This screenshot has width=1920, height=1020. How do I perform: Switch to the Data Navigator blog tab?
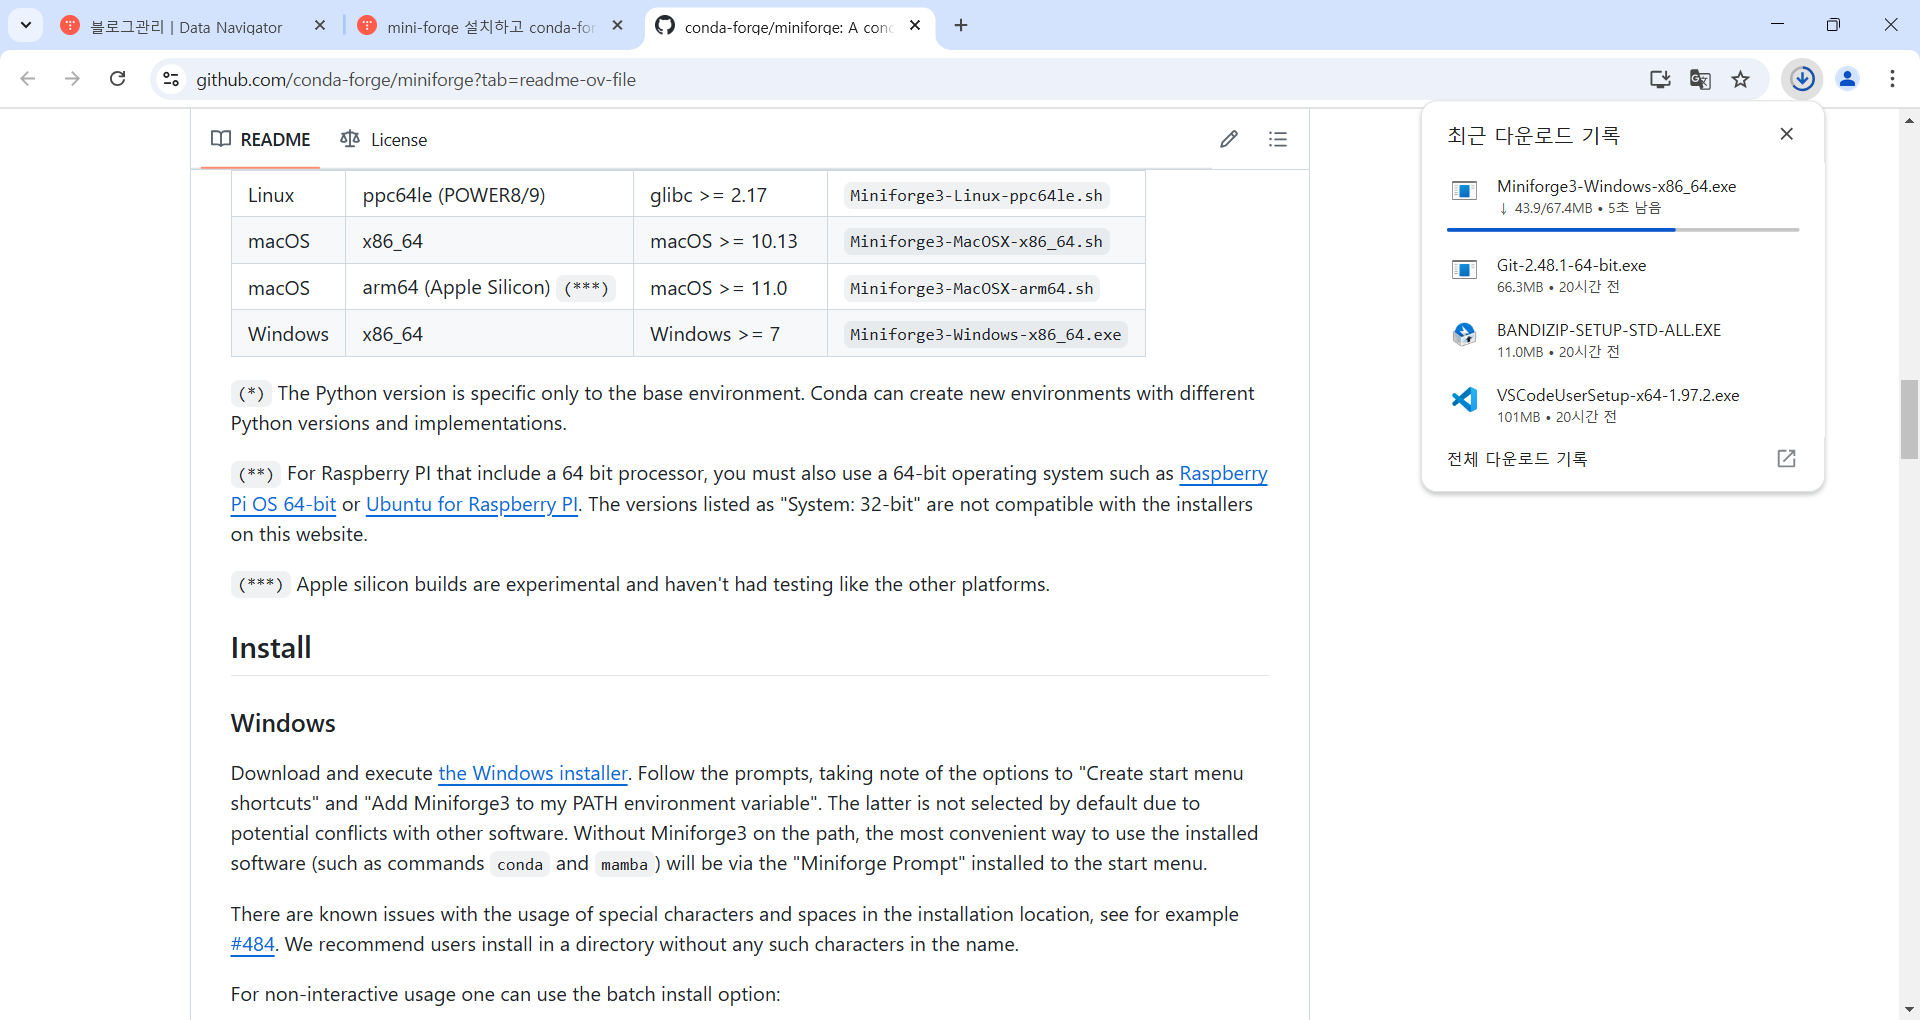coord(185,26)
